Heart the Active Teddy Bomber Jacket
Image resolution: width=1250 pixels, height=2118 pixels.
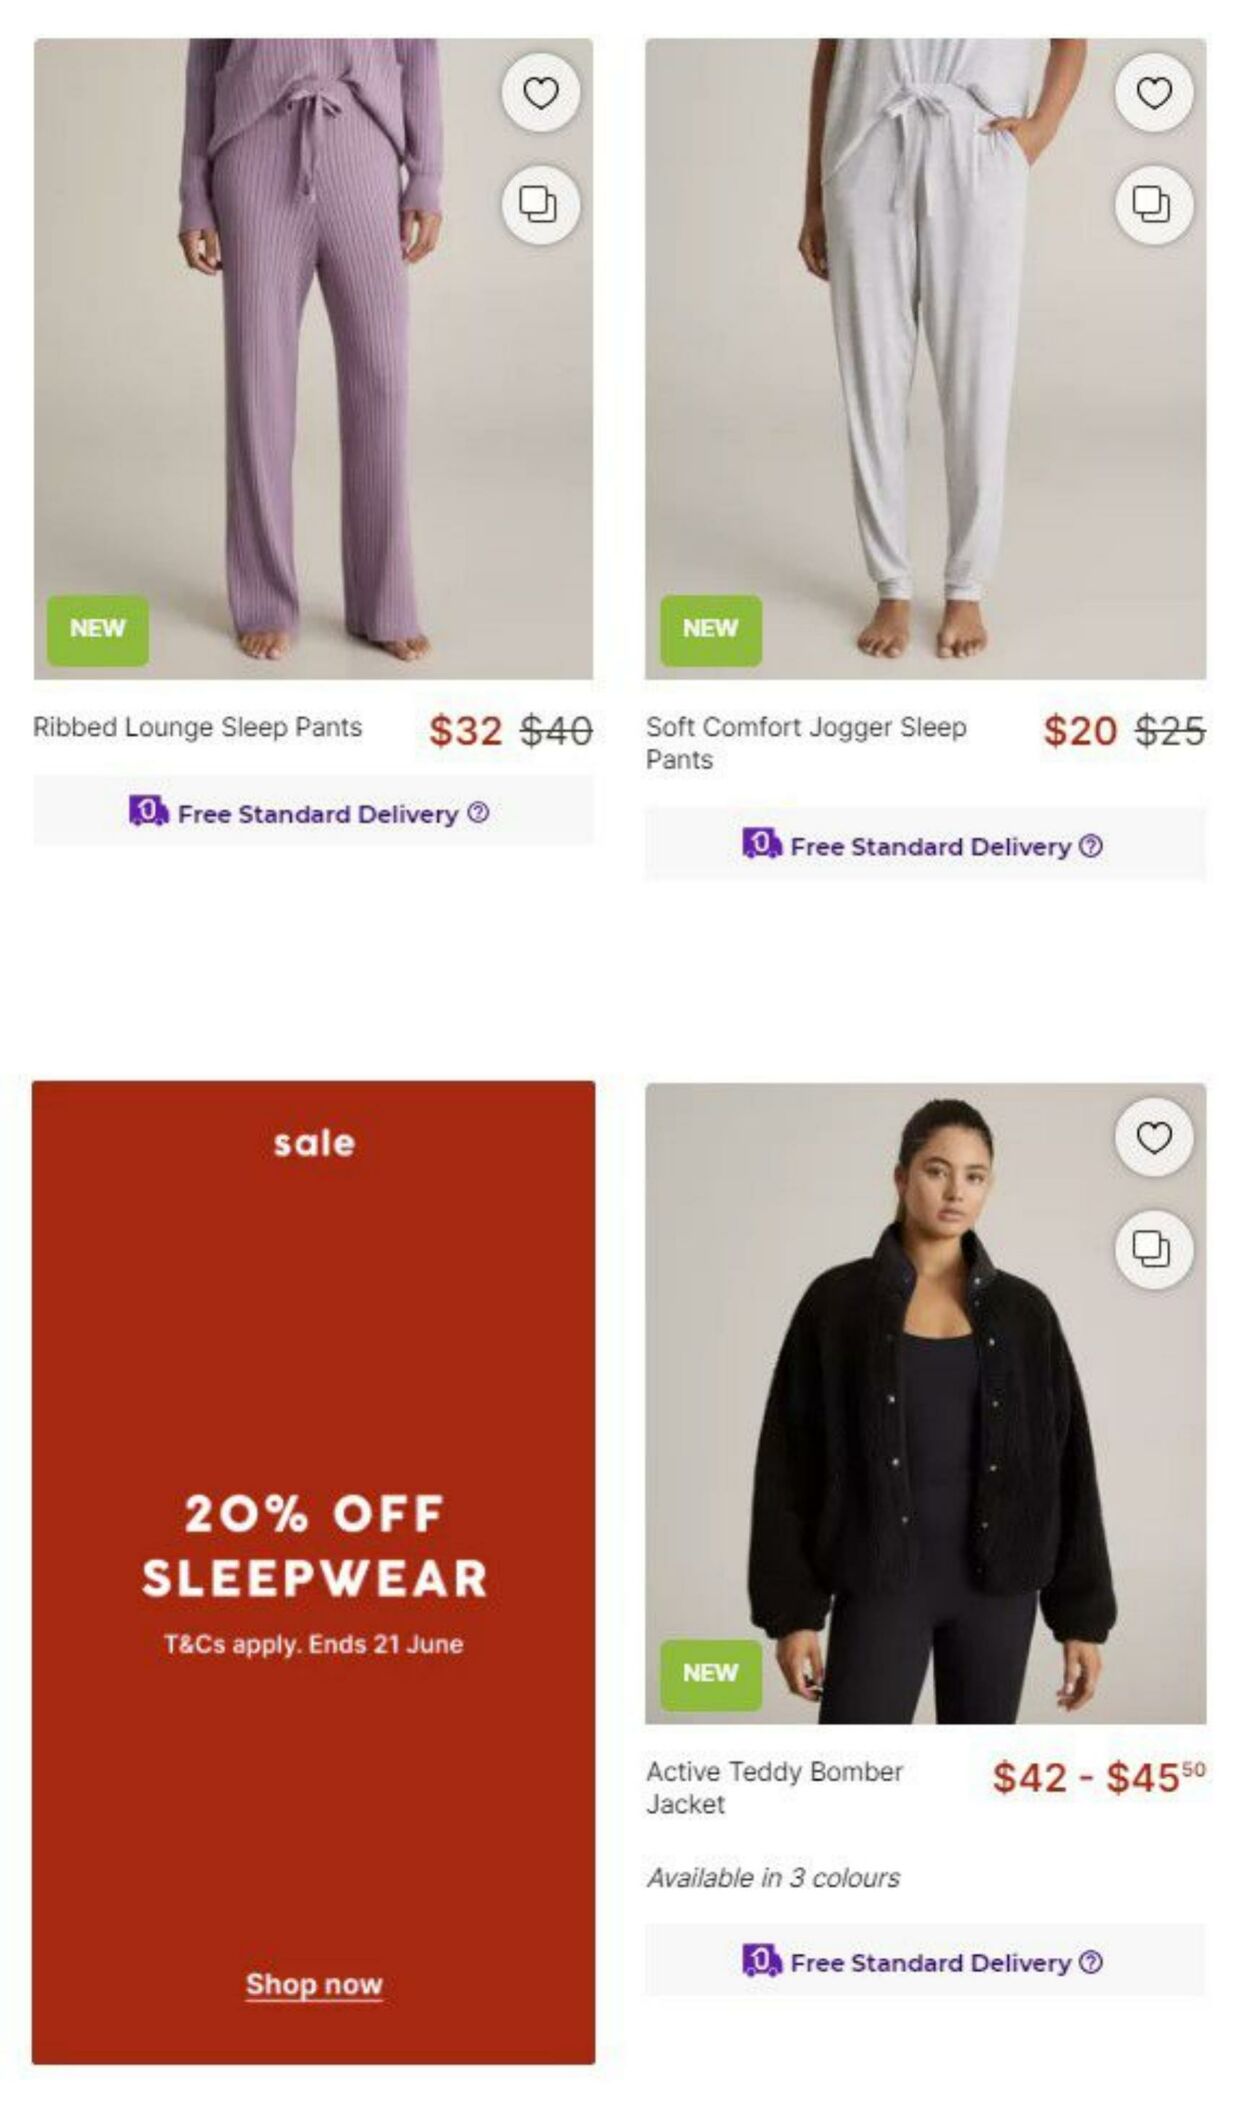pyautogui.click(x=1153, y=1138)
